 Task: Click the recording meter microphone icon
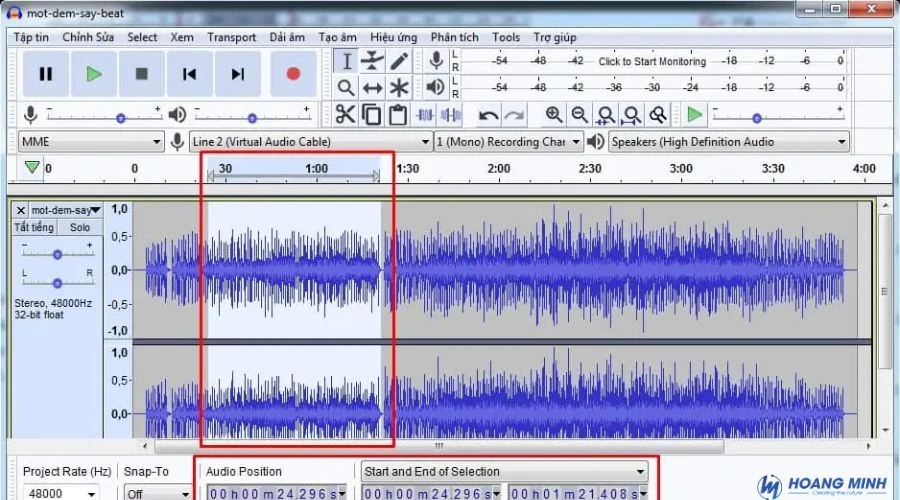(x=436, y=60)
